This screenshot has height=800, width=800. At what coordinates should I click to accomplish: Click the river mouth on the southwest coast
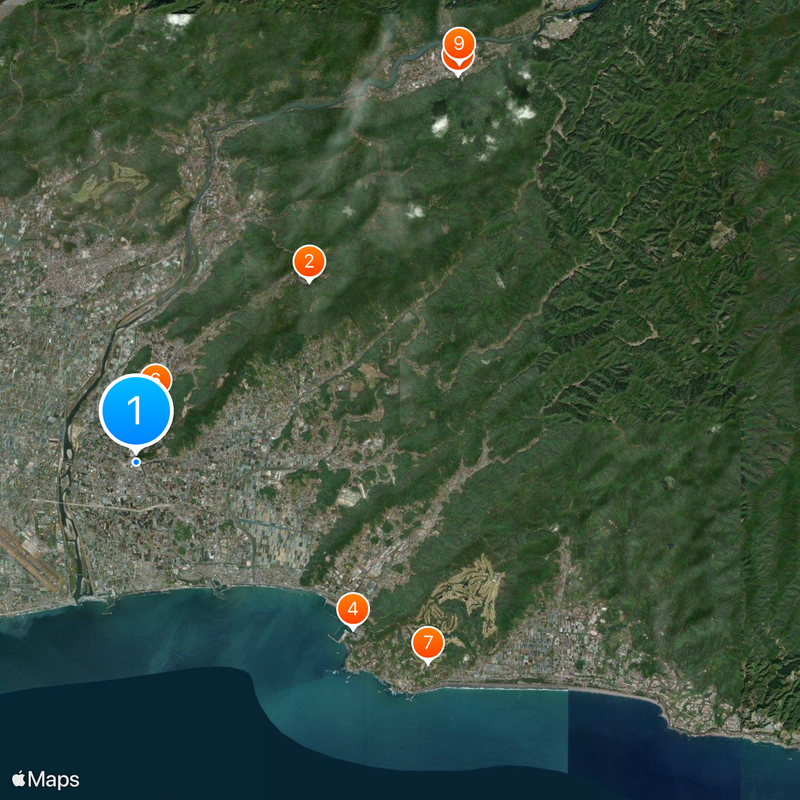[x=78, y=598]
